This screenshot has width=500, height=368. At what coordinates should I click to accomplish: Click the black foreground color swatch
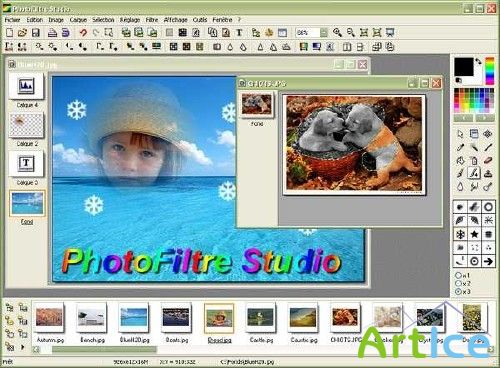464,67
